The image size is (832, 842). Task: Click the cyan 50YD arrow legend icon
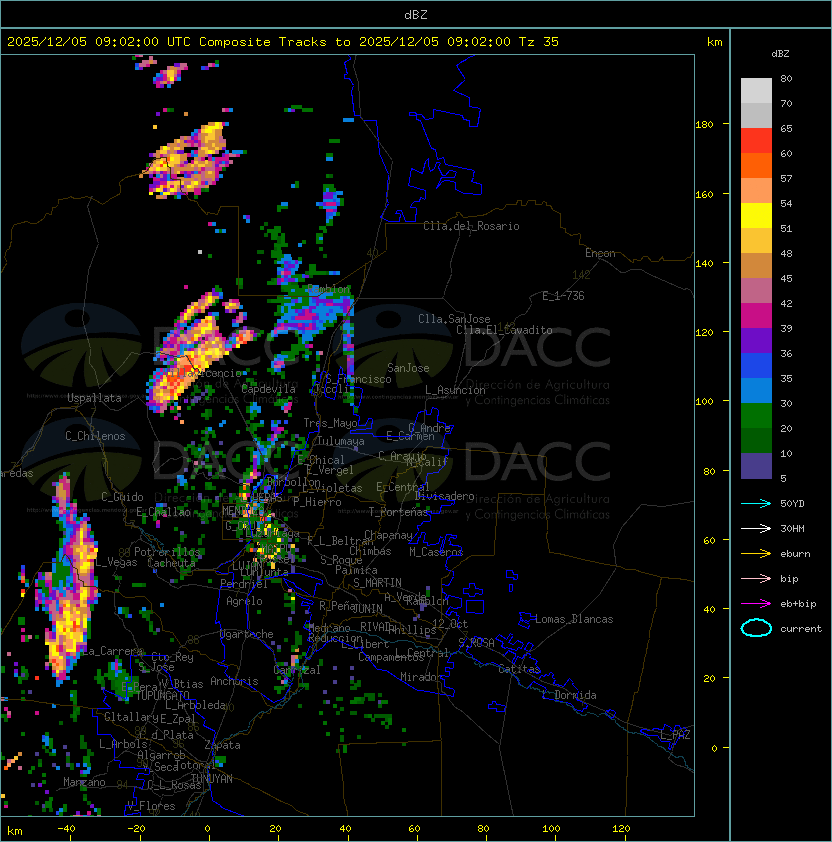click(x=756, y=503)
